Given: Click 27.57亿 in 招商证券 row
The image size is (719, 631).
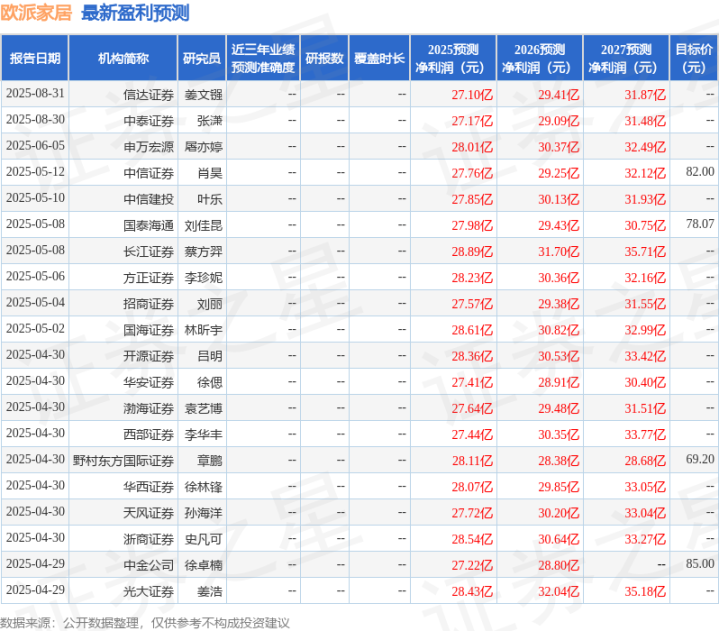Looking at the screenshot, I should [x=472, y=304].
